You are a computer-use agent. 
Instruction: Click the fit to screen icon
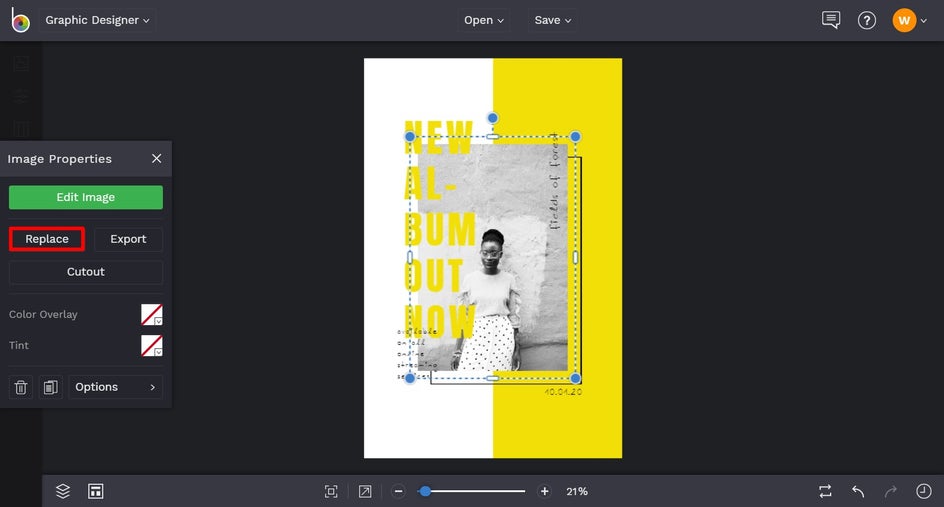click(331, 491)
